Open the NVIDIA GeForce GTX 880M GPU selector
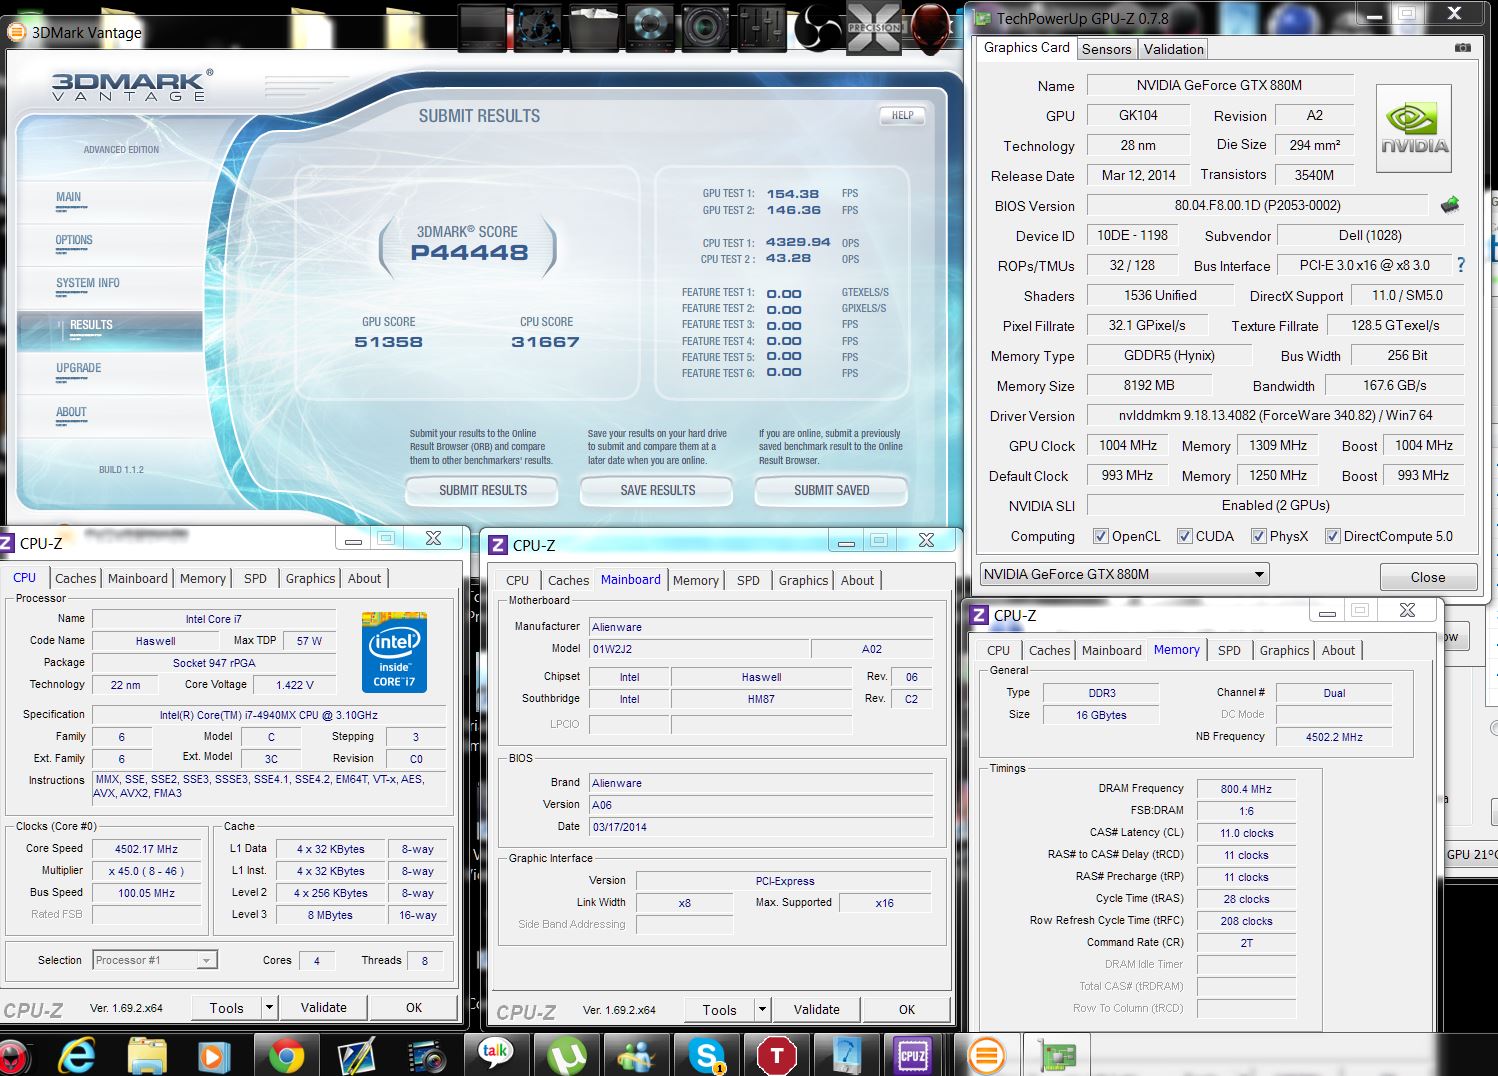This screenshot has width=1498, height=1076. 1125,574
